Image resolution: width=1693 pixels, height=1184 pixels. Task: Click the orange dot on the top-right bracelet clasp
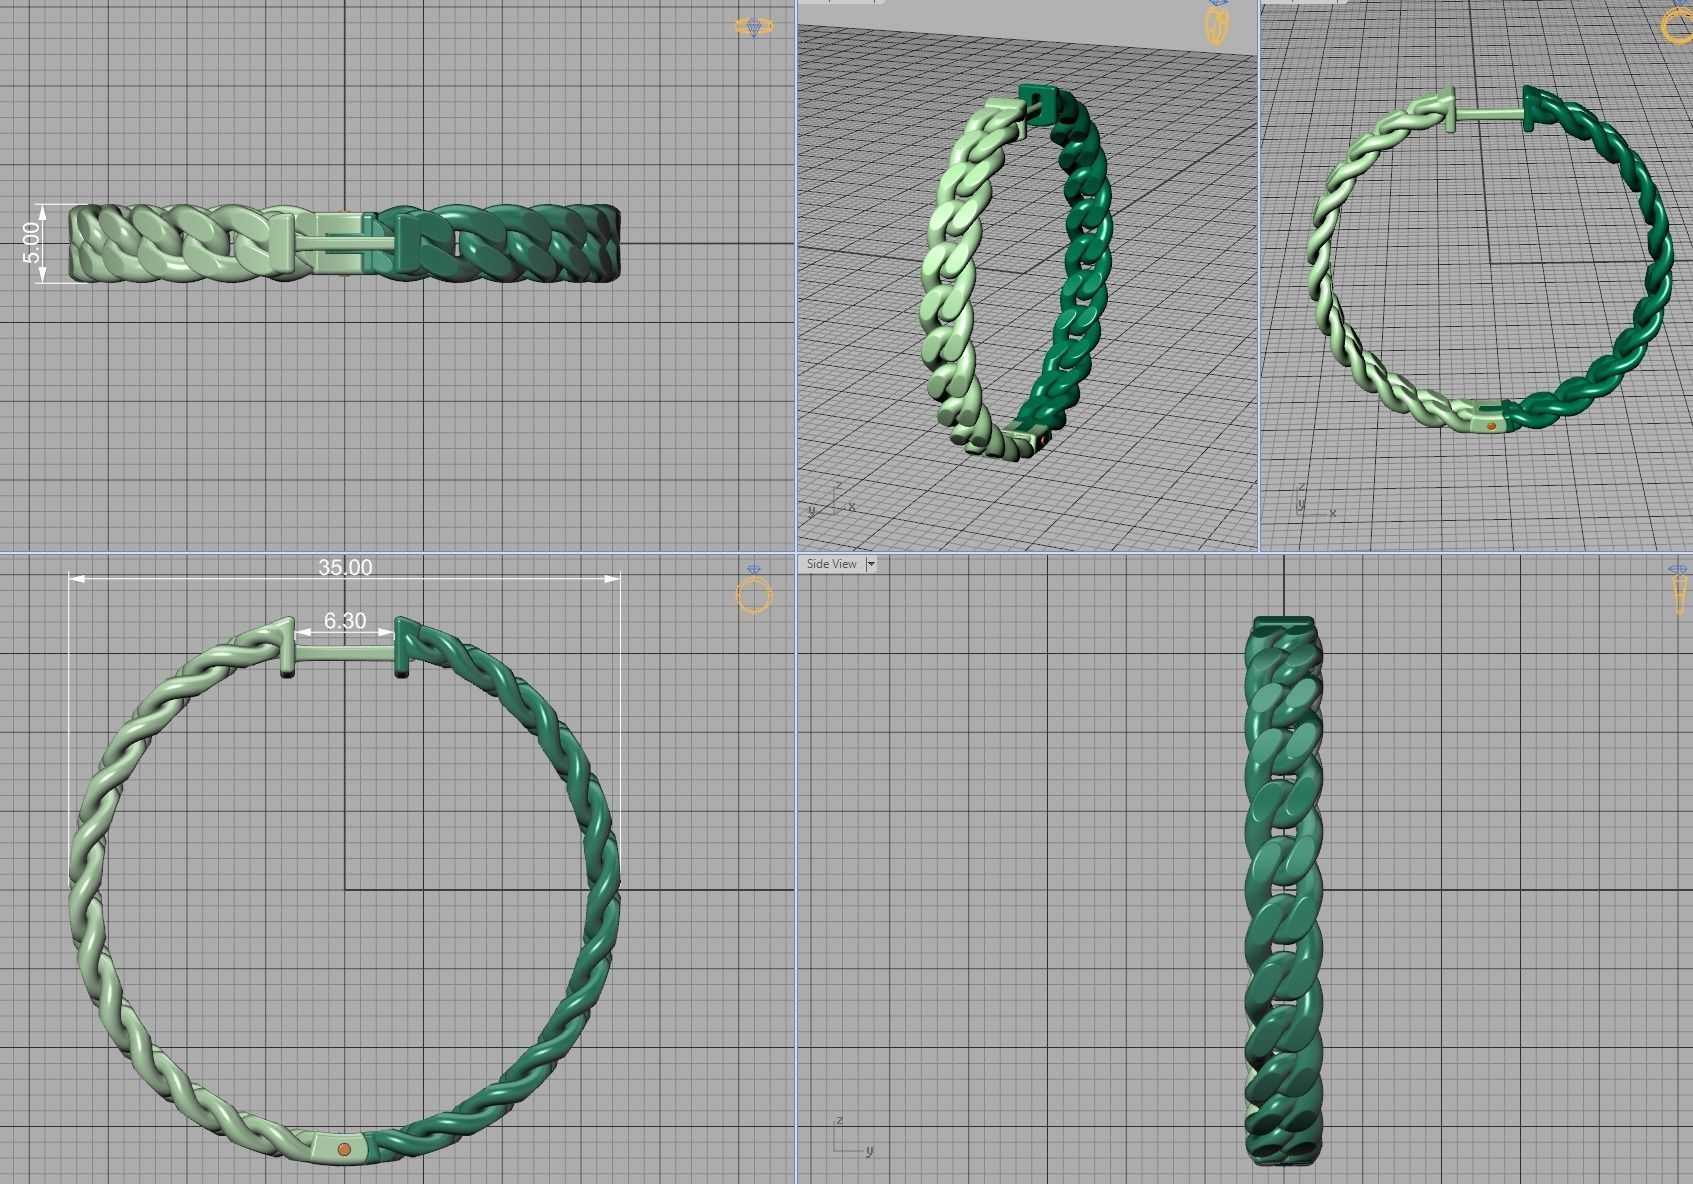coord(1494,424)
